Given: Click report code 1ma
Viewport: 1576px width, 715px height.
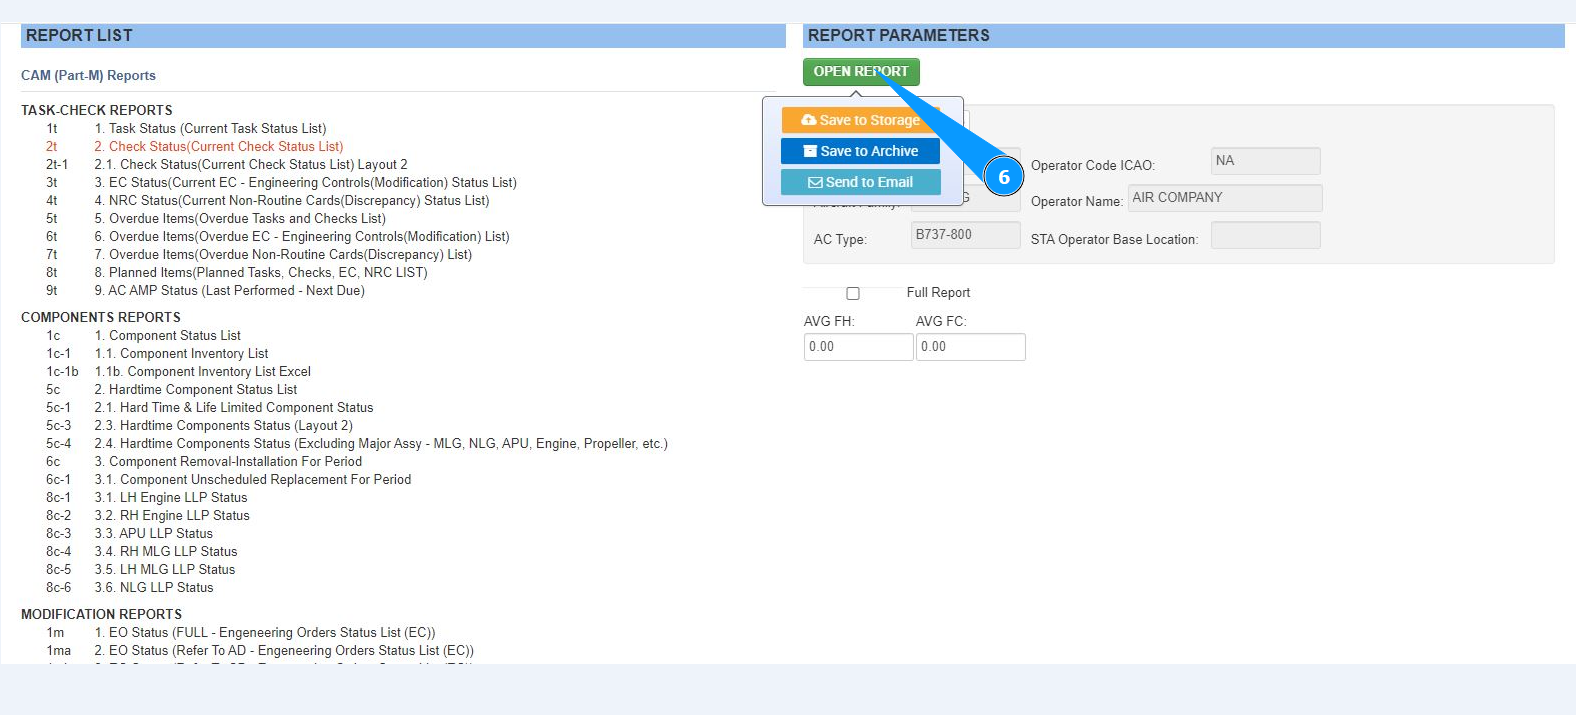Looking at the screenshot, I should (59, 651).
